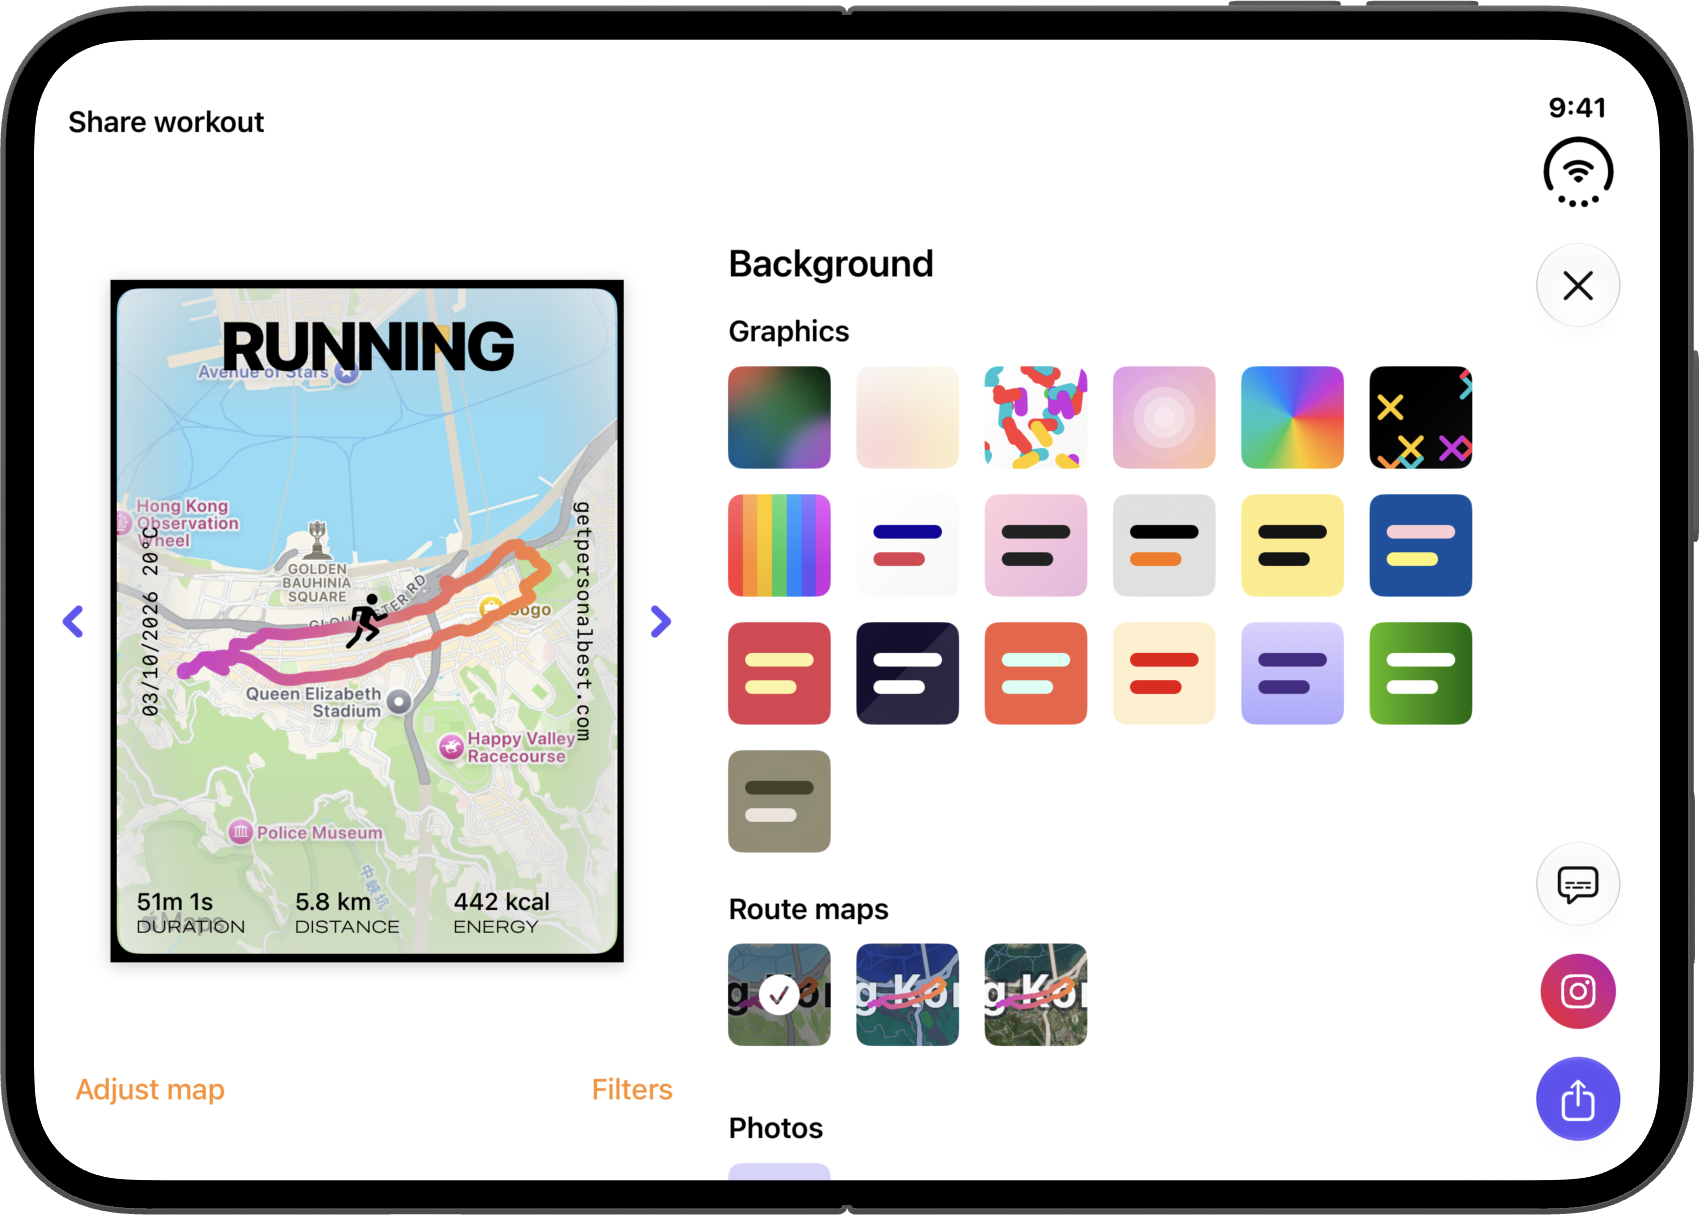This screenshot has width=1699, height=1215.
Task: Select the dark green-purple blurred gradient background
Action: (x=779, y=417)
